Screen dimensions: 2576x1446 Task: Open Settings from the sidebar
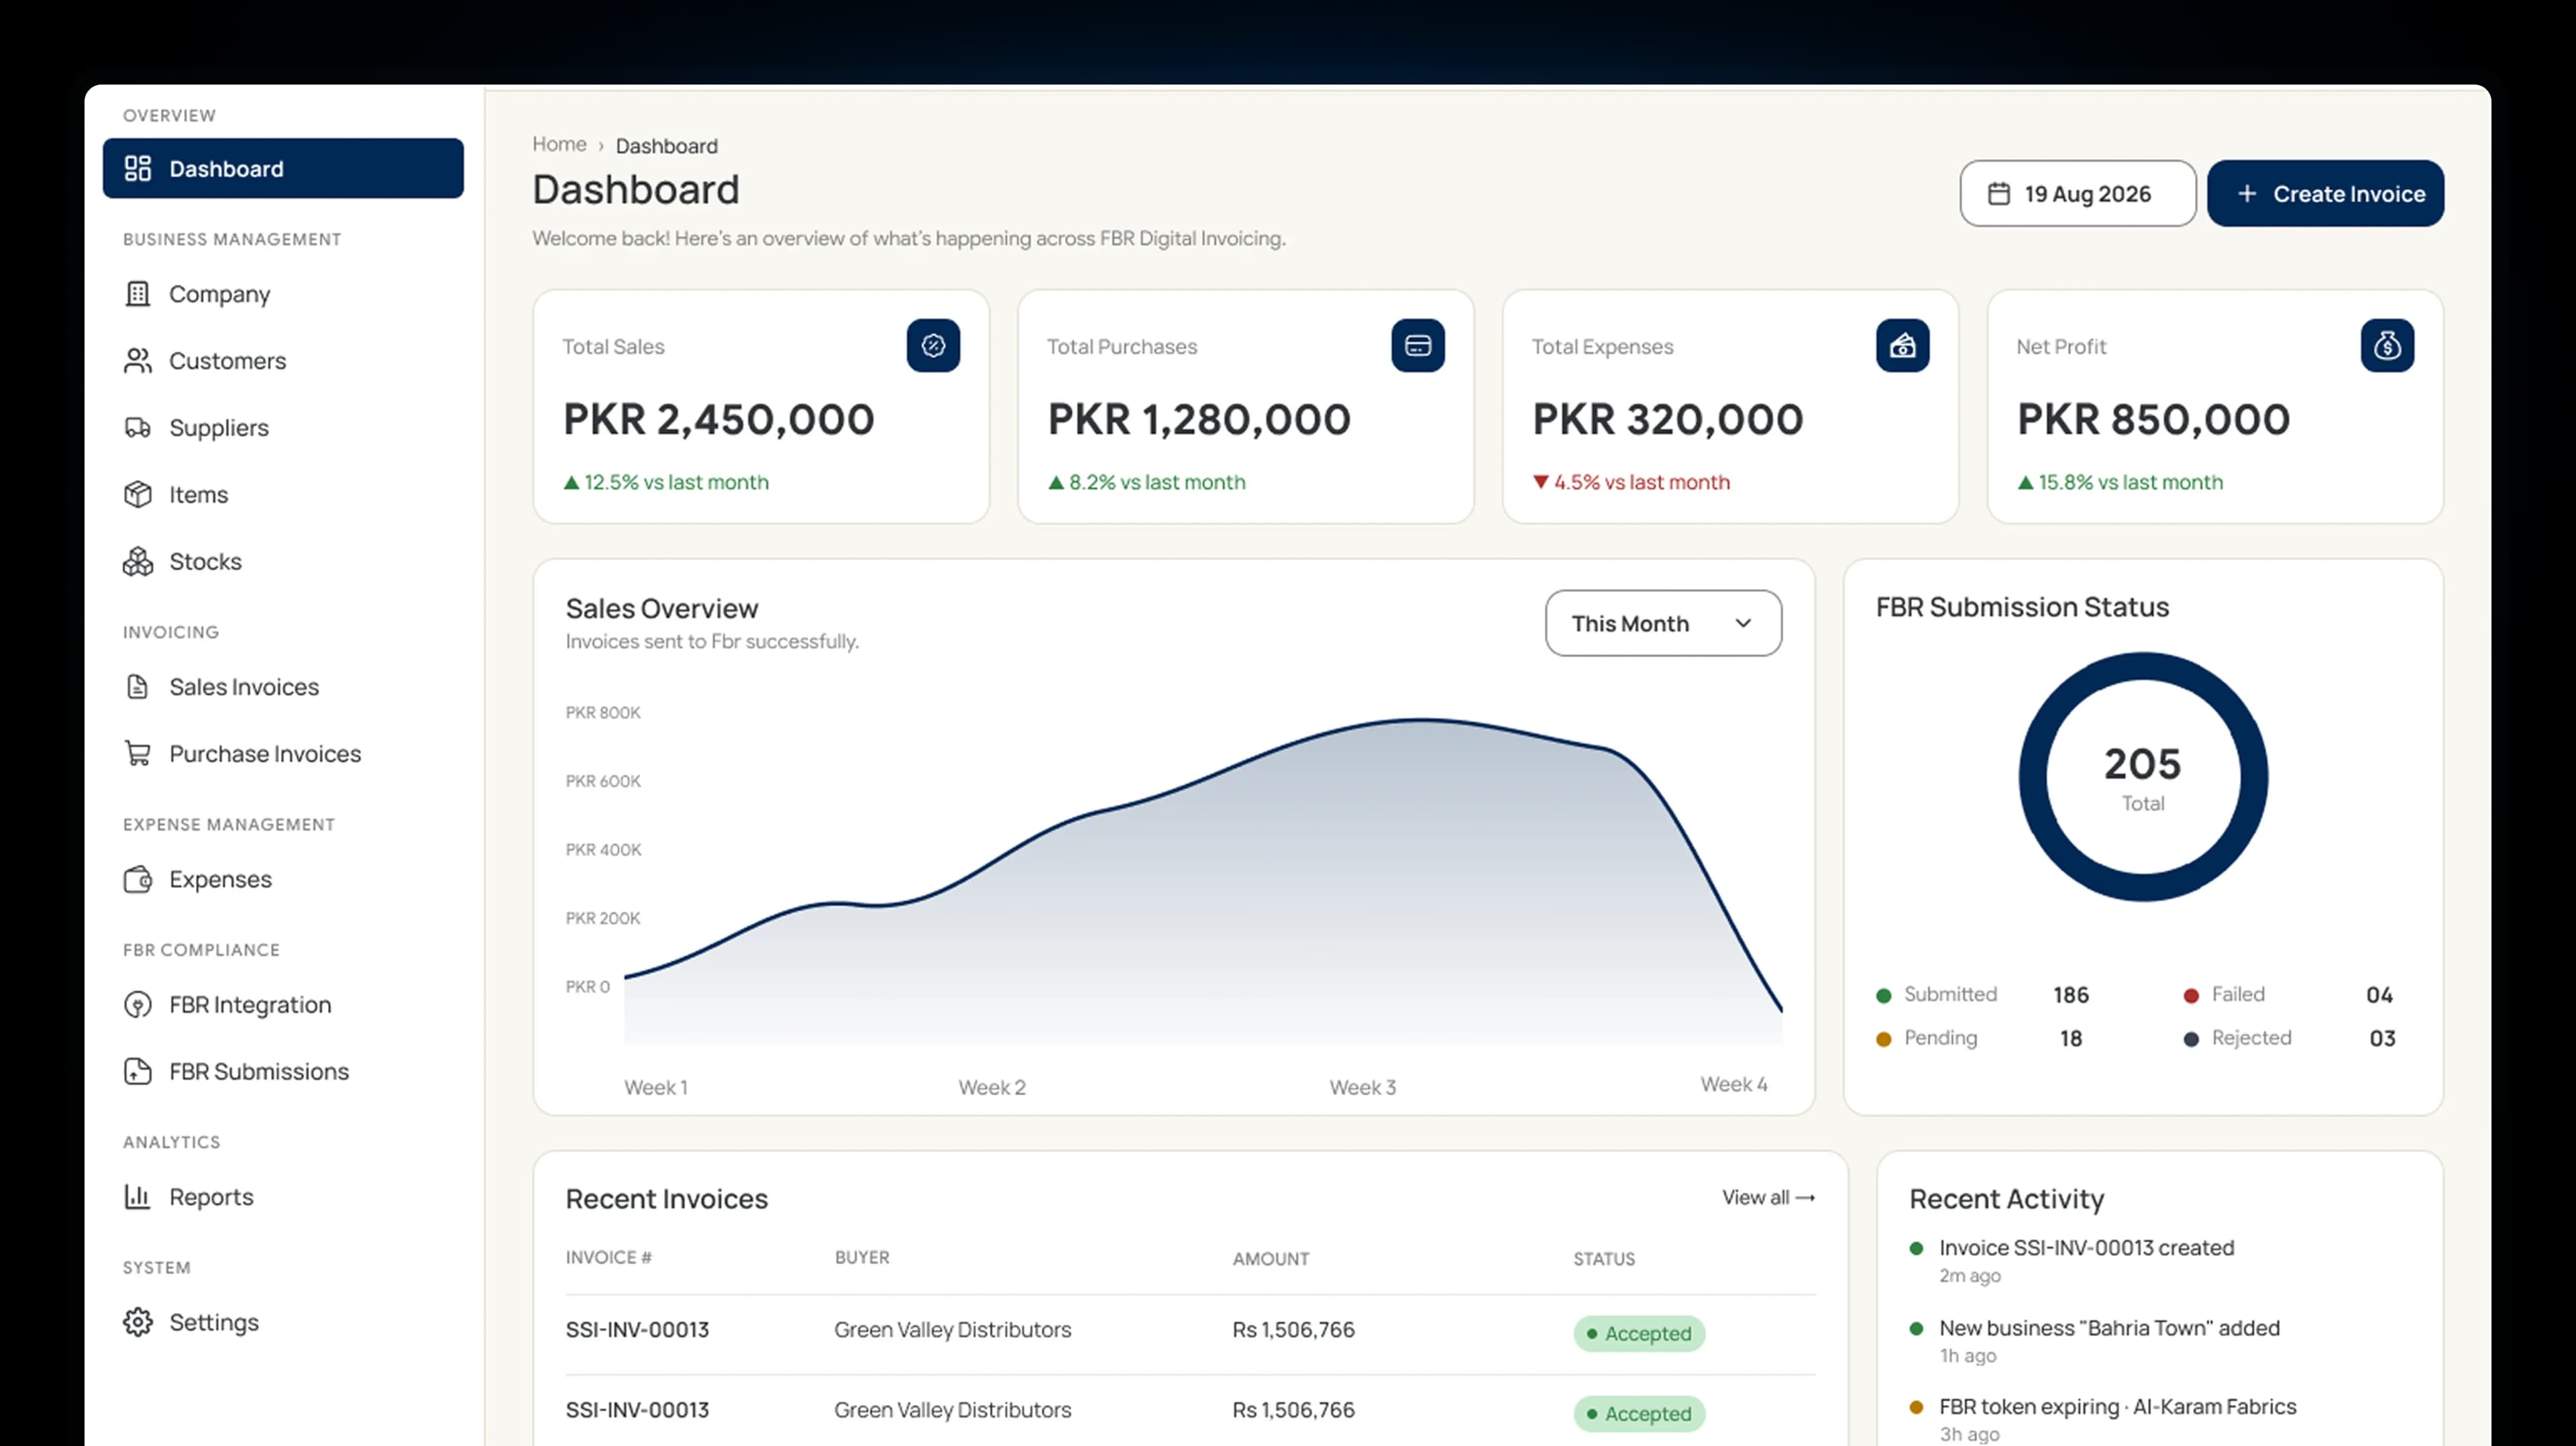(x=283, y=1322)
